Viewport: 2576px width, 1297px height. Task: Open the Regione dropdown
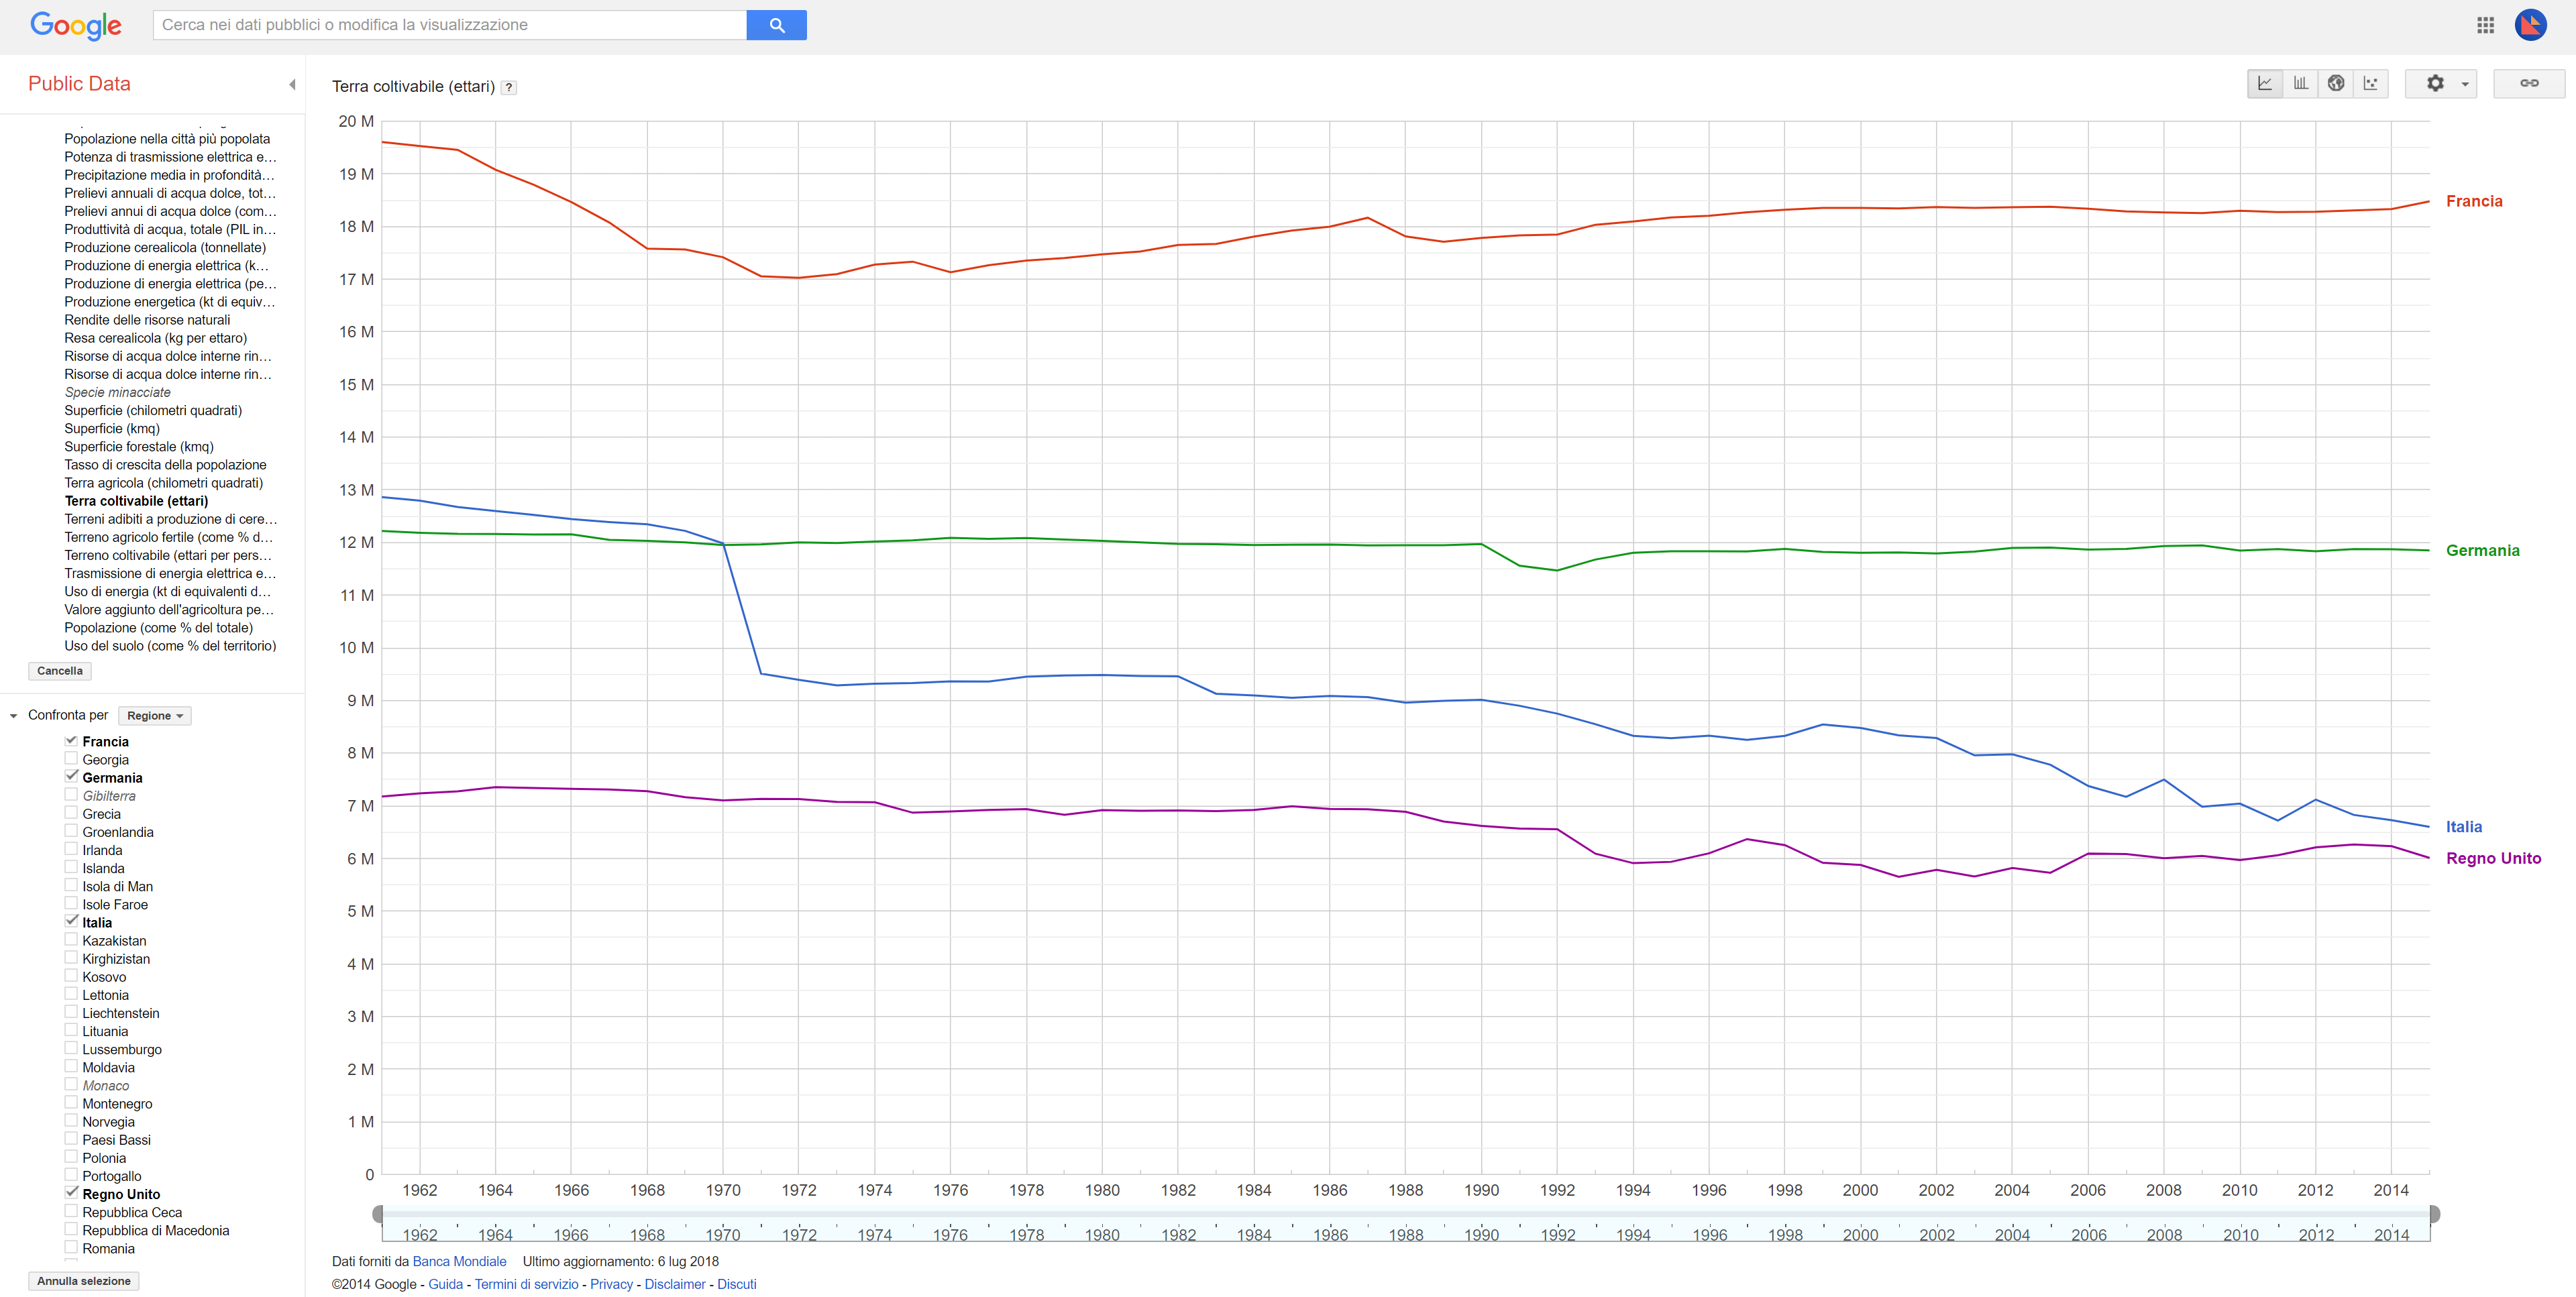154,716
